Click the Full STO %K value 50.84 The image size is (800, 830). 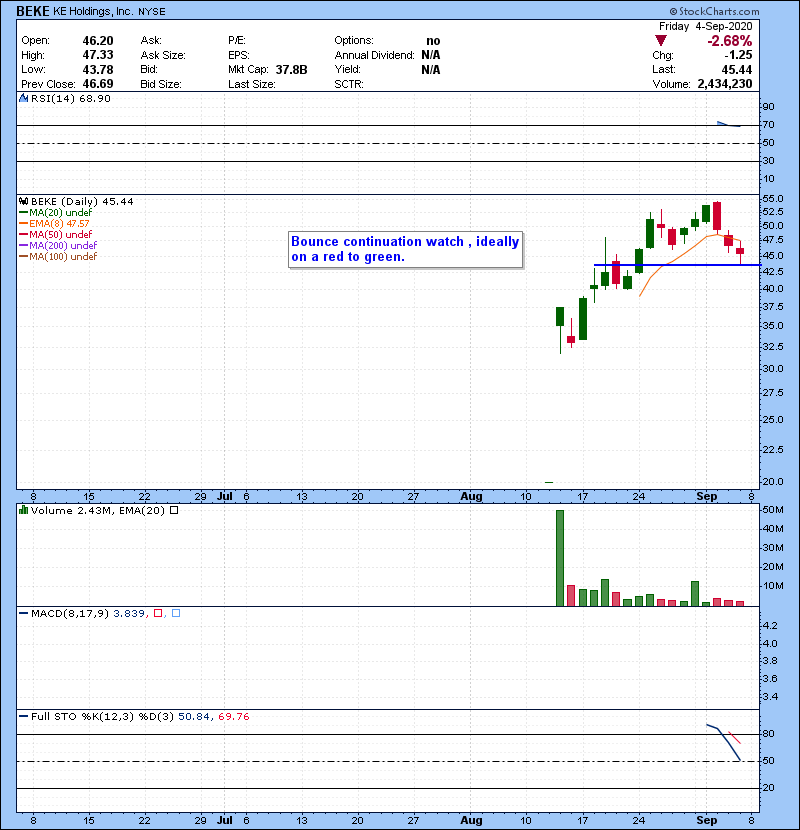click(x=194, y=716)
